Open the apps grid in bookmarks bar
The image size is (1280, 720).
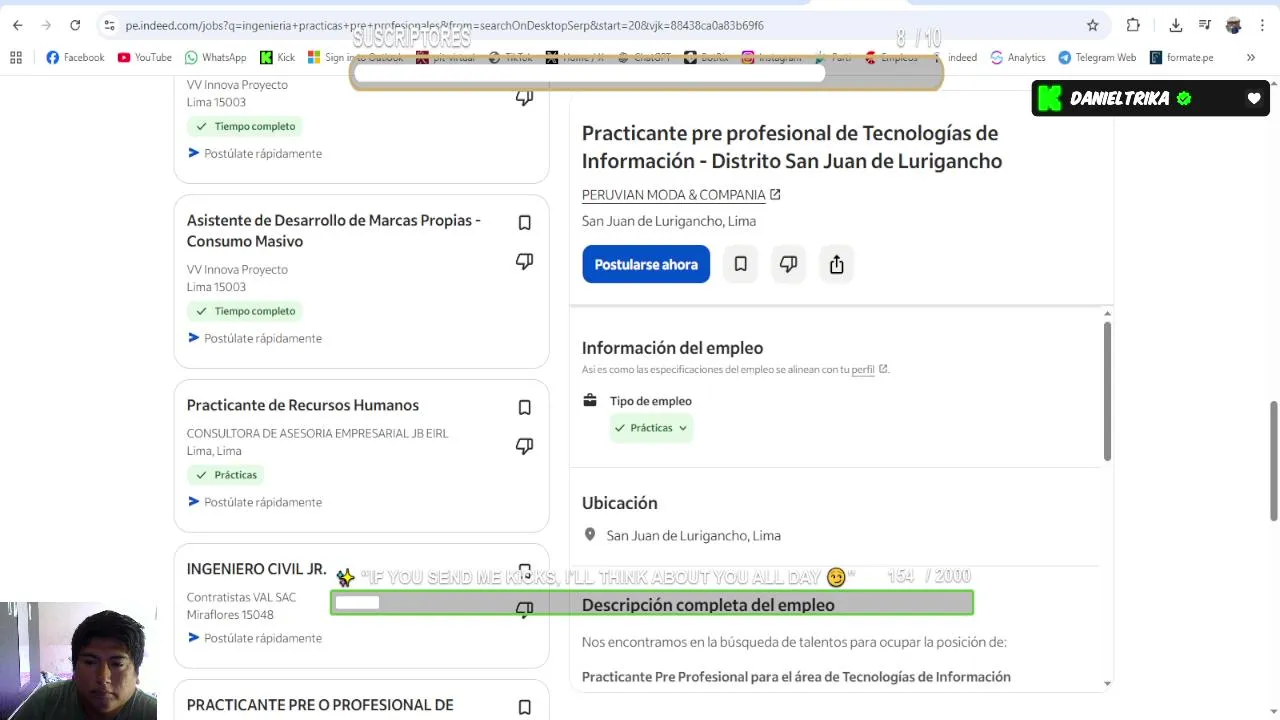pyautogui.click(x=16, y=57)
